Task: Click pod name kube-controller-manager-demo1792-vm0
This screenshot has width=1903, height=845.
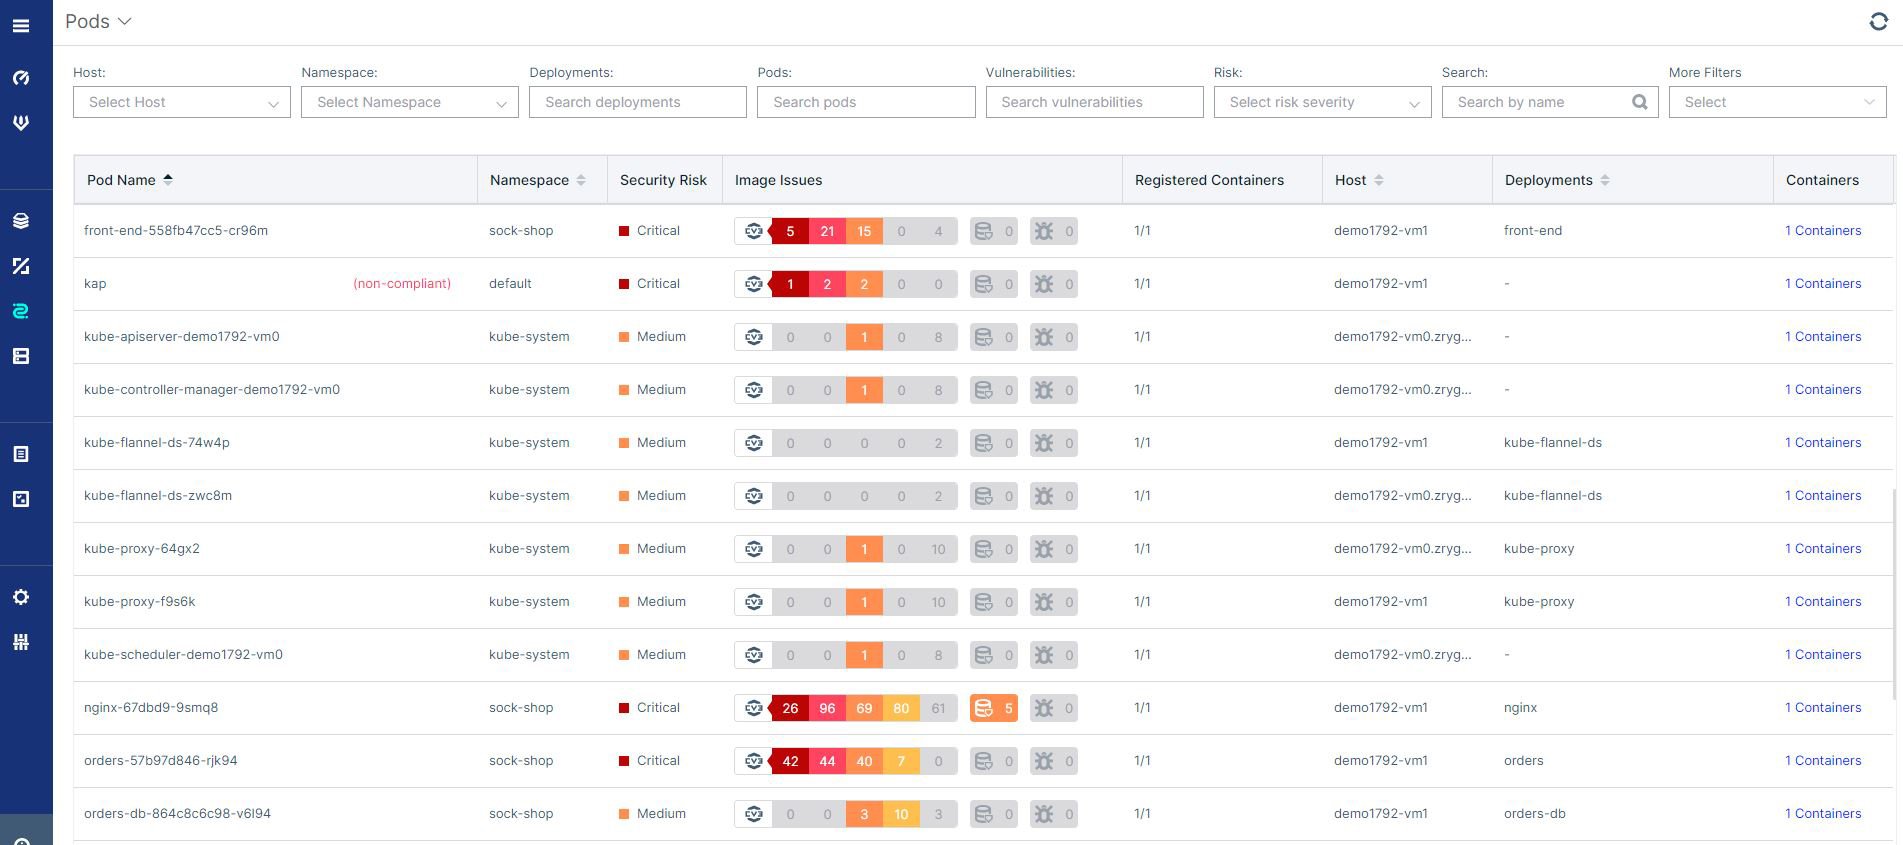Action: 212,390
